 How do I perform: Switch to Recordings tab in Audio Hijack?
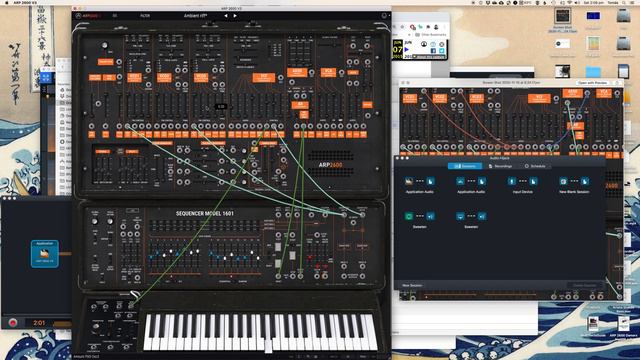click(x=500, y=166)
